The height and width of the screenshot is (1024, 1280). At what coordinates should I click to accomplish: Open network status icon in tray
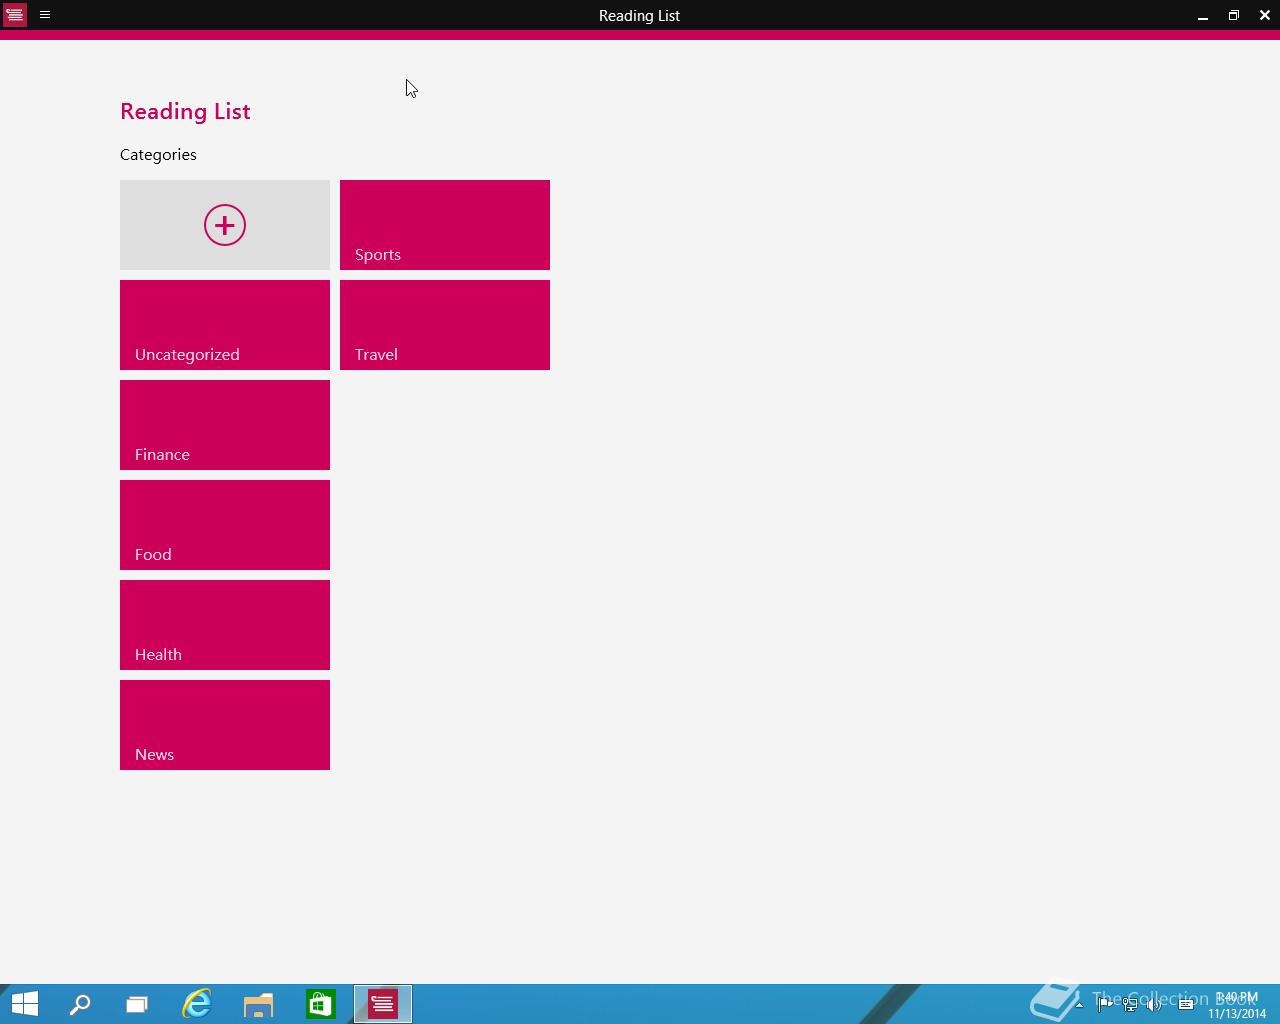coord(1130,1005)
